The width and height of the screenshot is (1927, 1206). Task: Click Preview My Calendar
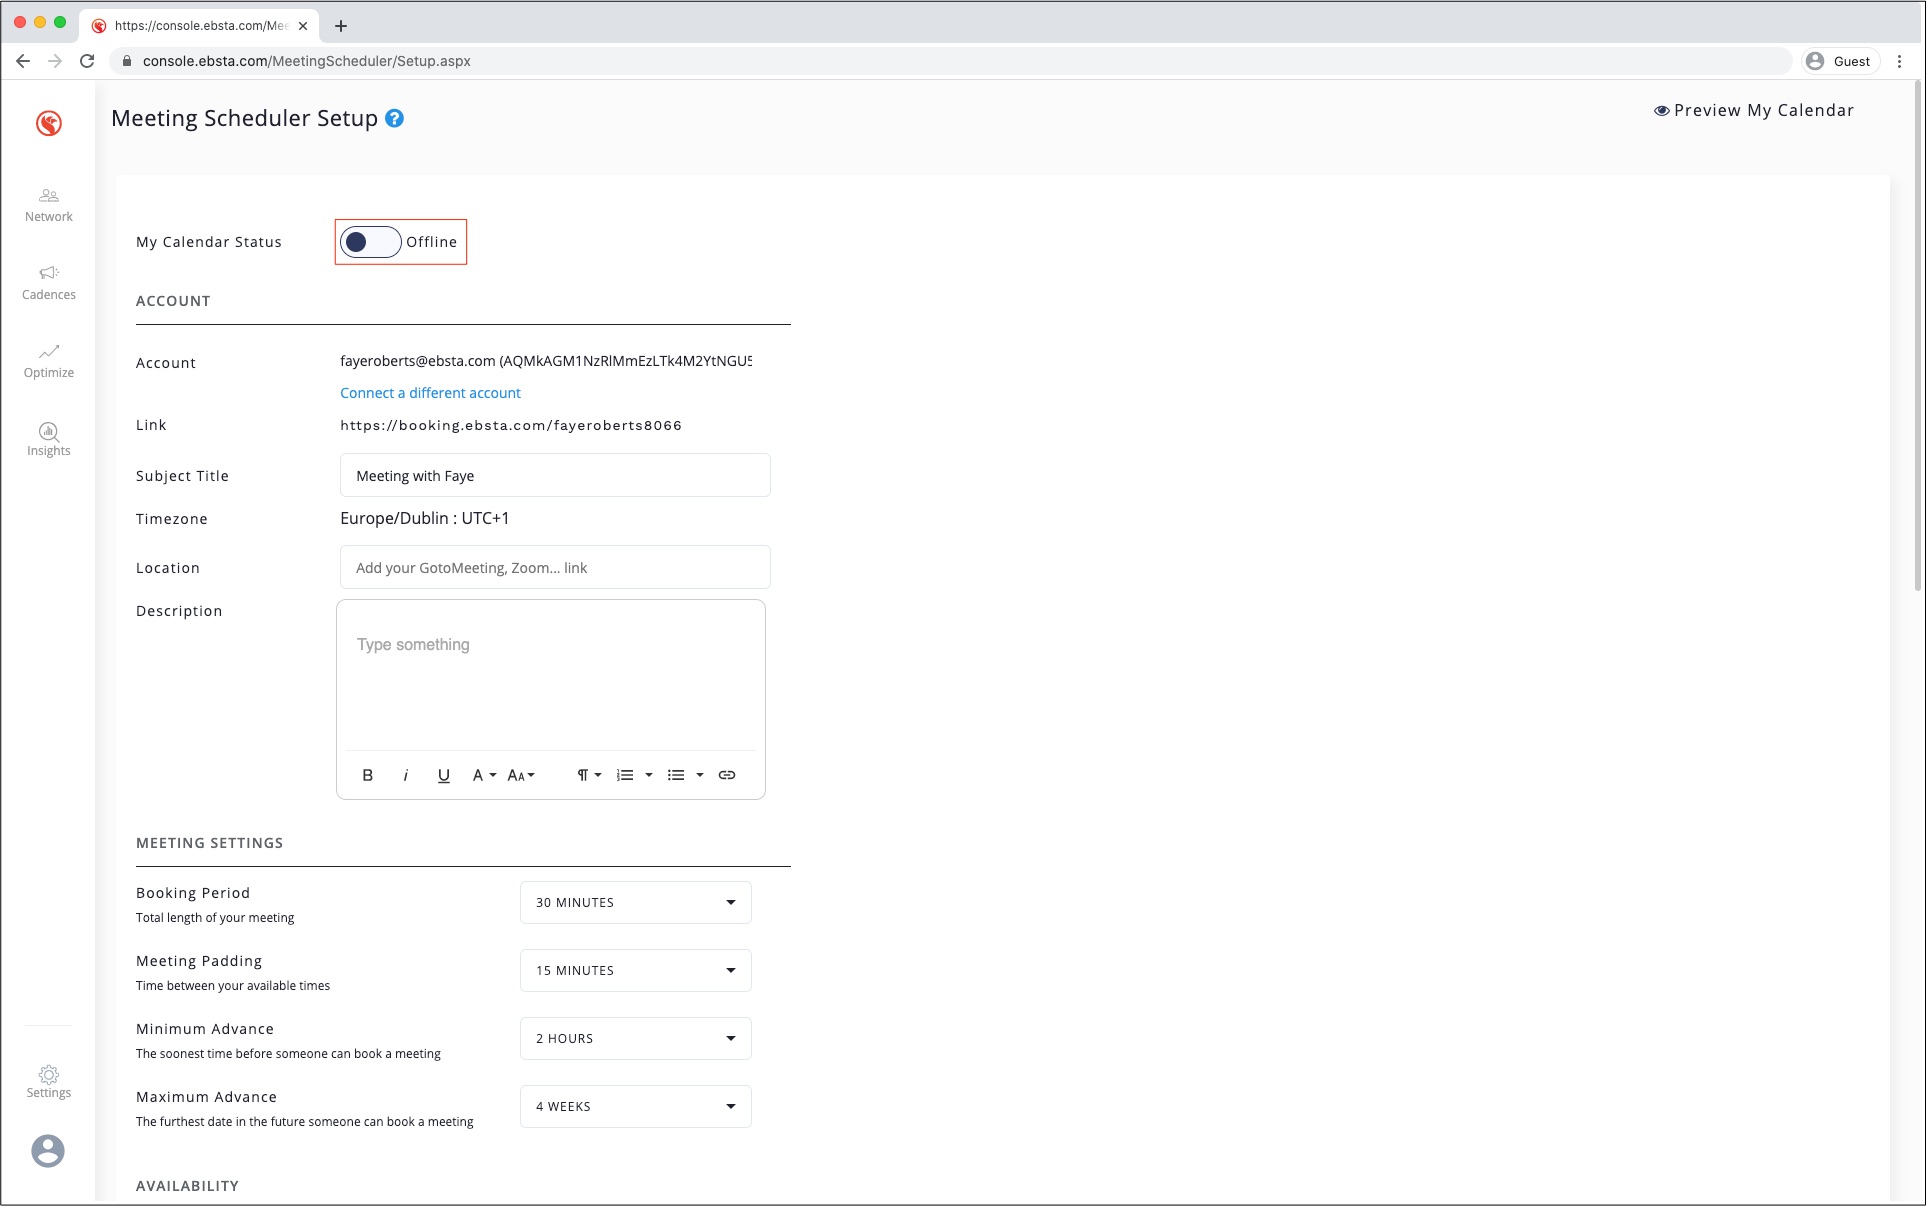pos(1754,110)
